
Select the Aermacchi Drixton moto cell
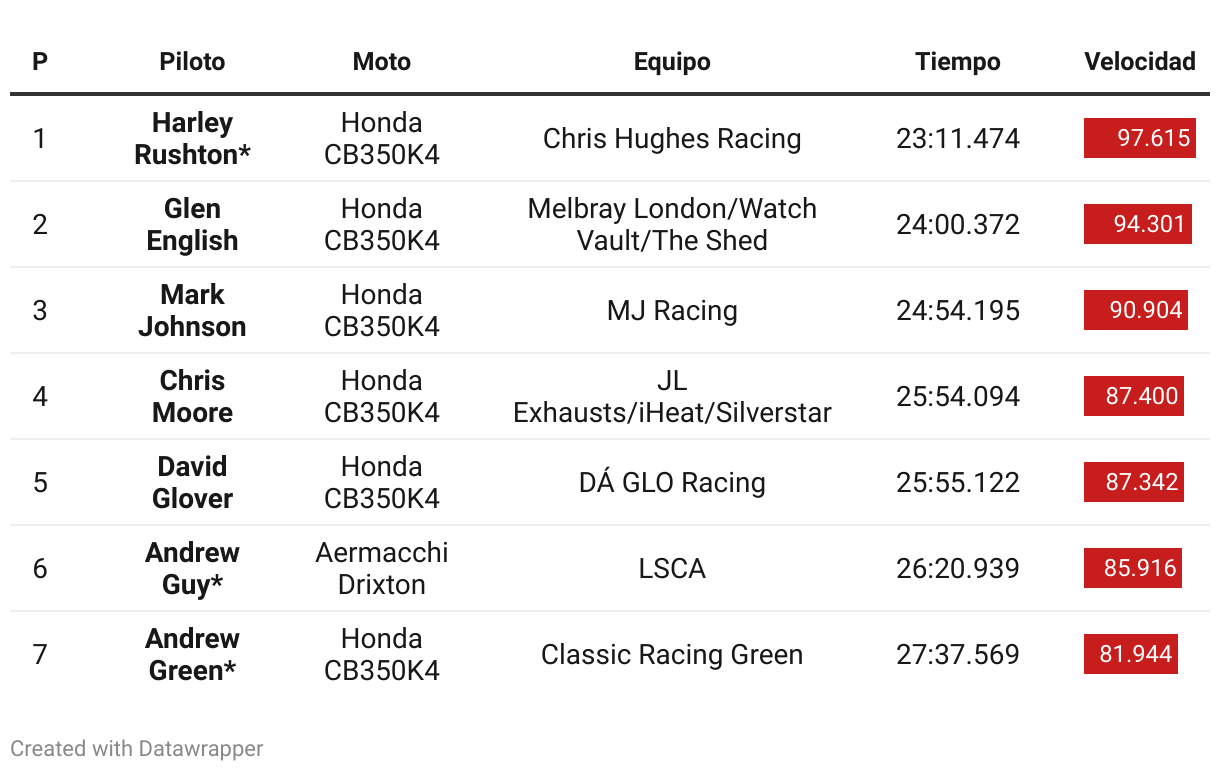coord(382,568)
